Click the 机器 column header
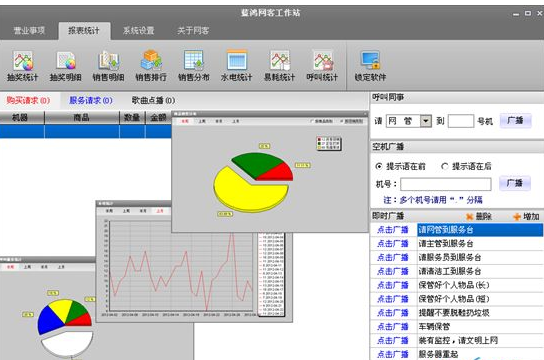Screen dimensions: 544x360 pos(22,118)
